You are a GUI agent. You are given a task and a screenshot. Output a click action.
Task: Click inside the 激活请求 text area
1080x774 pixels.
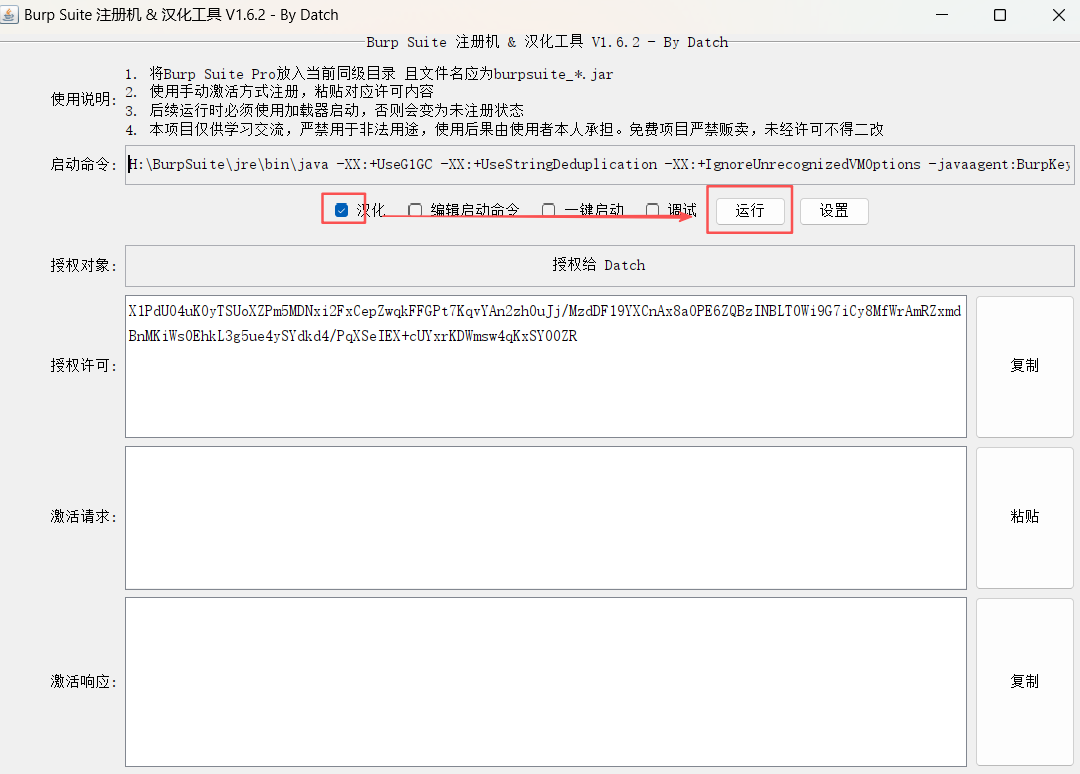pyautogui.click(x=546, y=518)
